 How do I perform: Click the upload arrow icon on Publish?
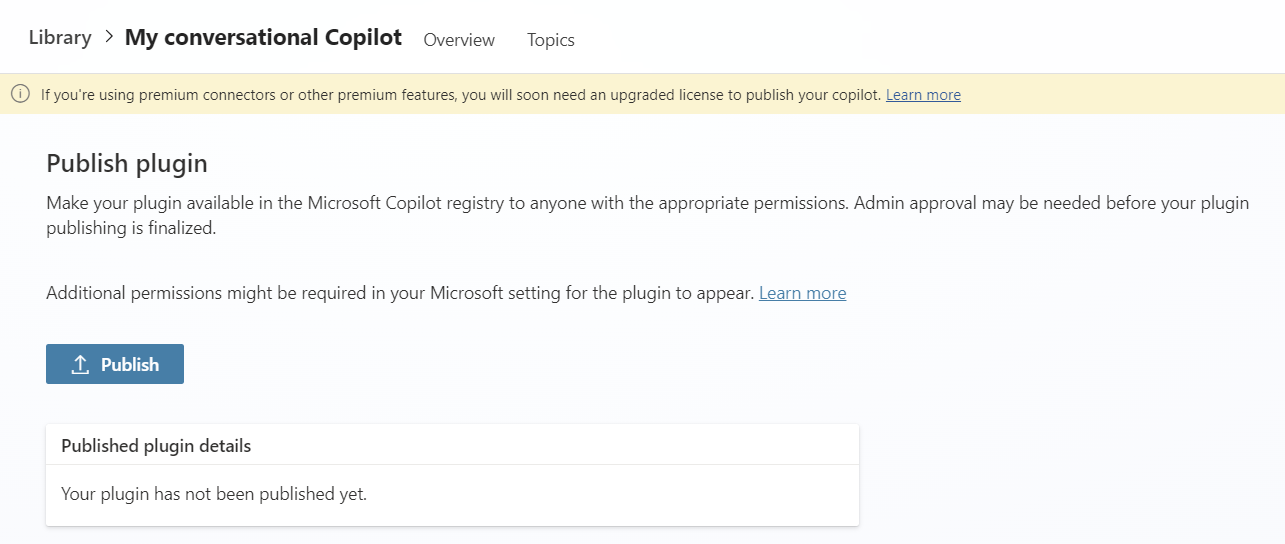pos(81,365)
